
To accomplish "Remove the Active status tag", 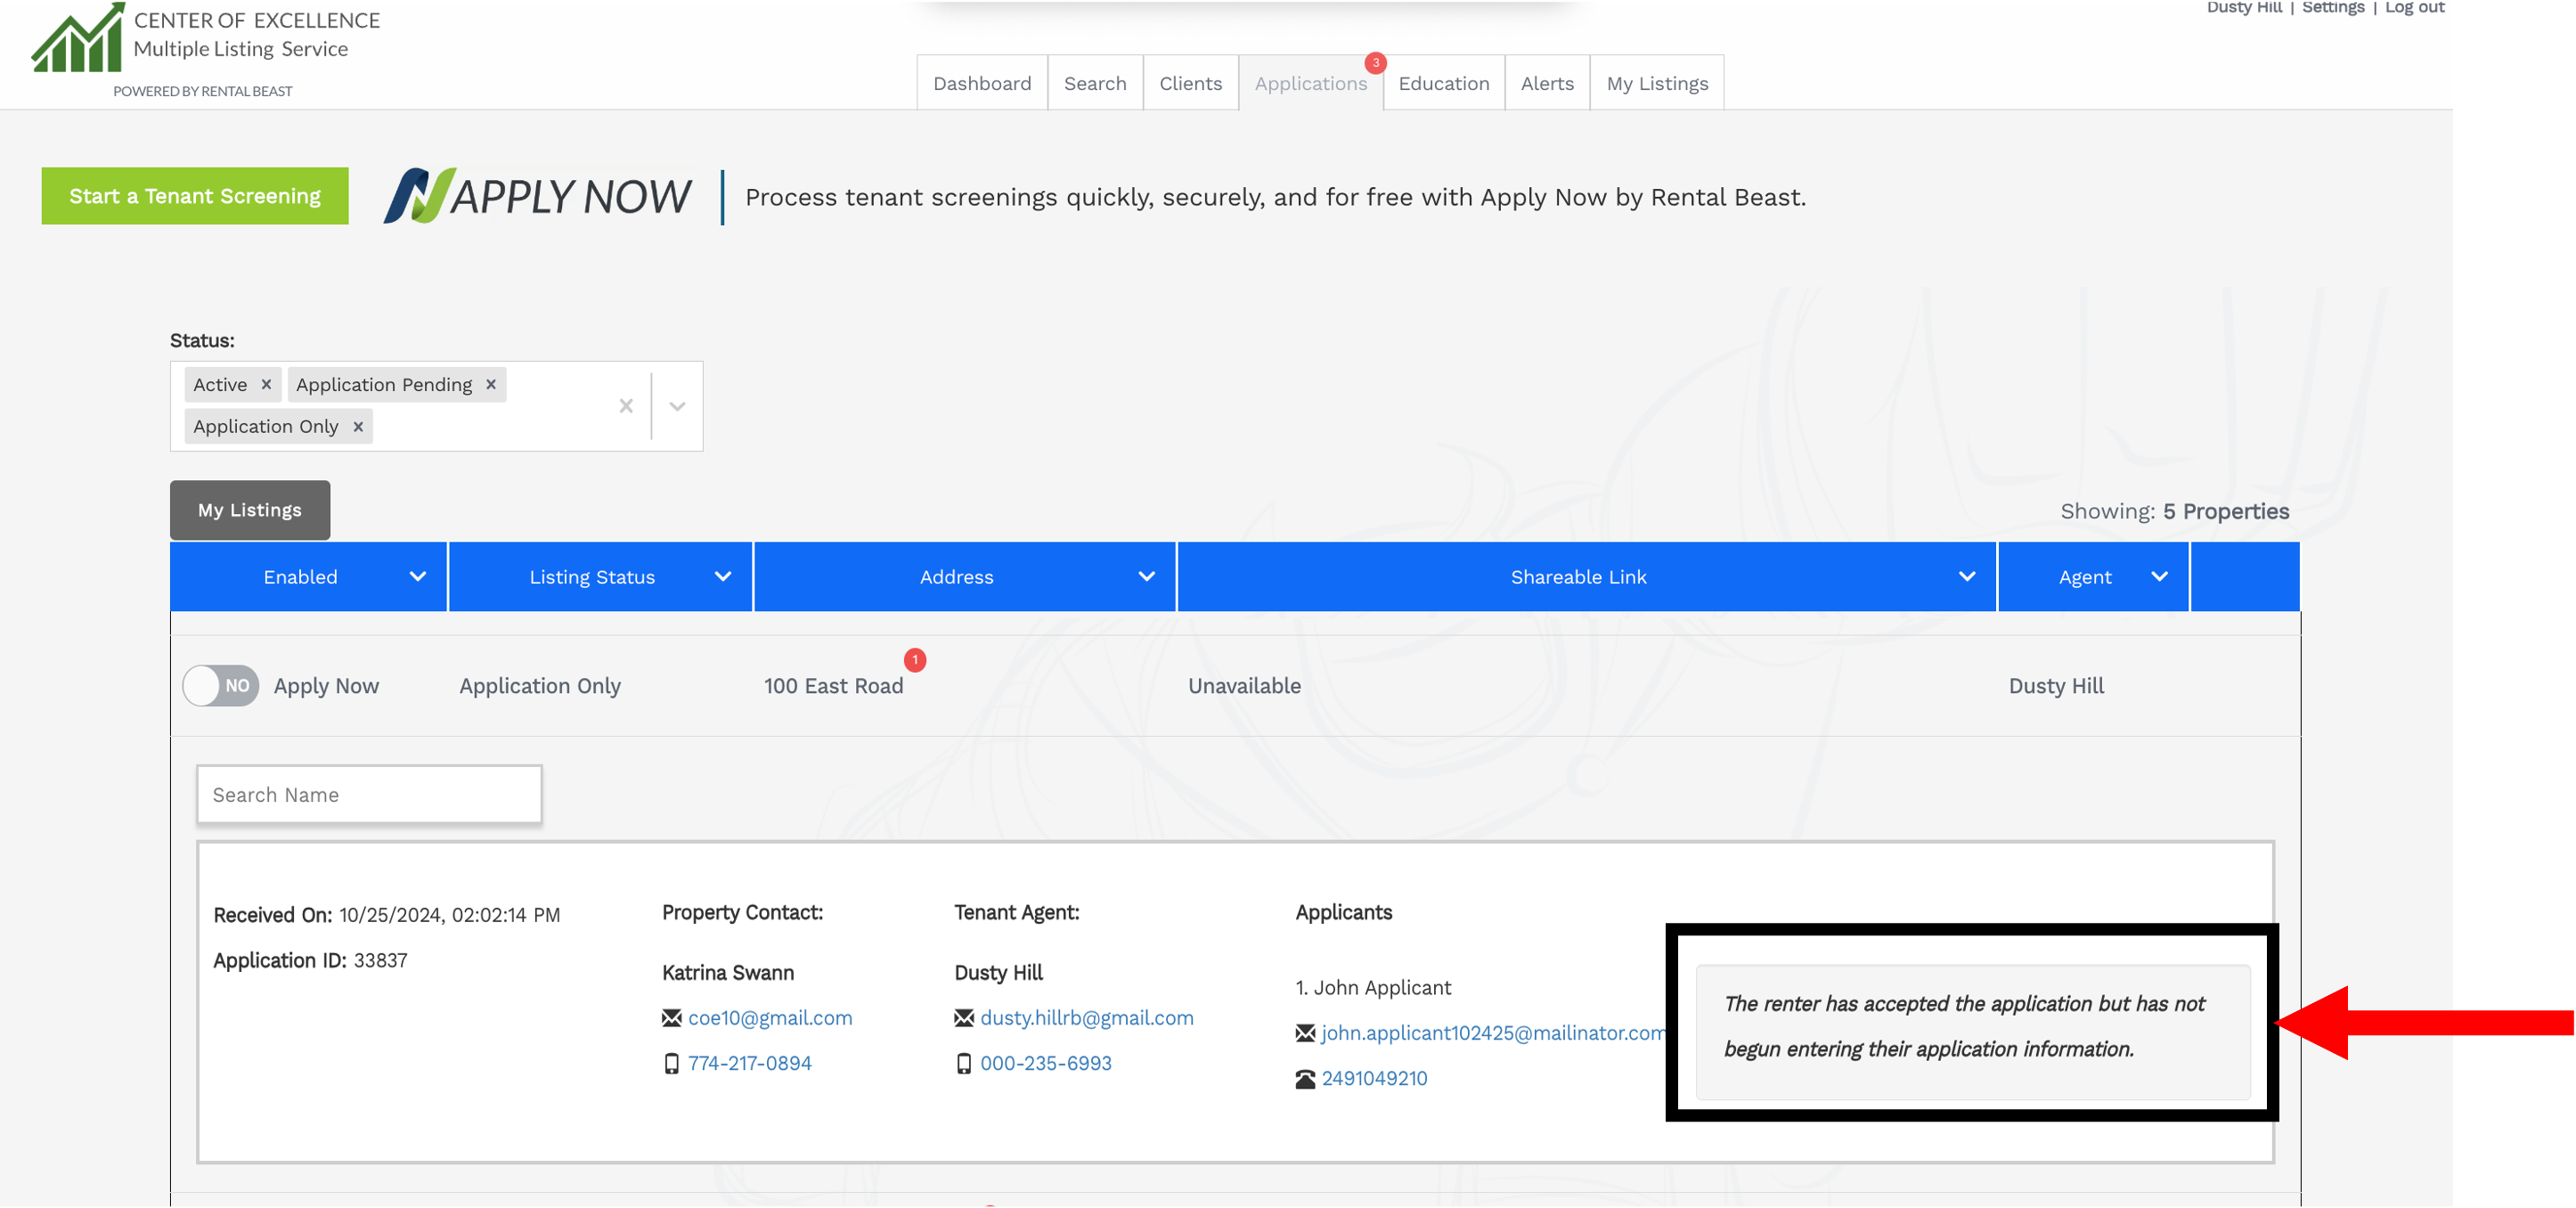I will [x=266, y=384].
